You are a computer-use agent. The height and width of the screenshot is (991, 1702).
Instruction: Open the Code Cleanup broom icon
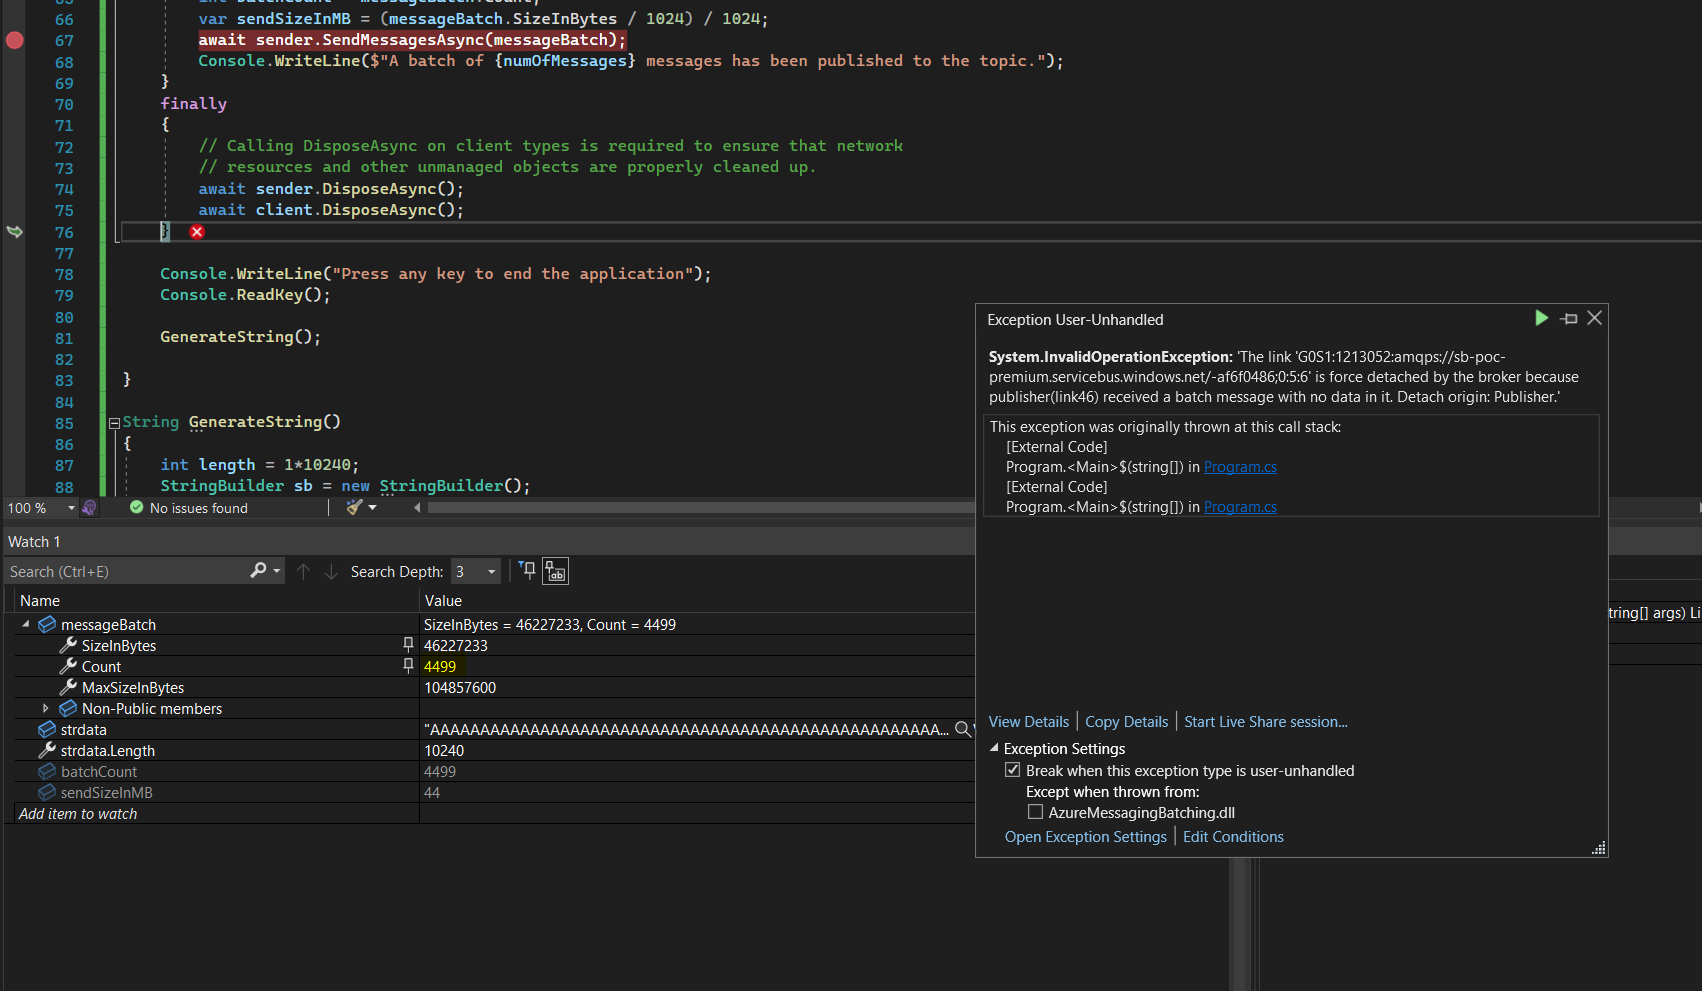[x=355, y=507]
